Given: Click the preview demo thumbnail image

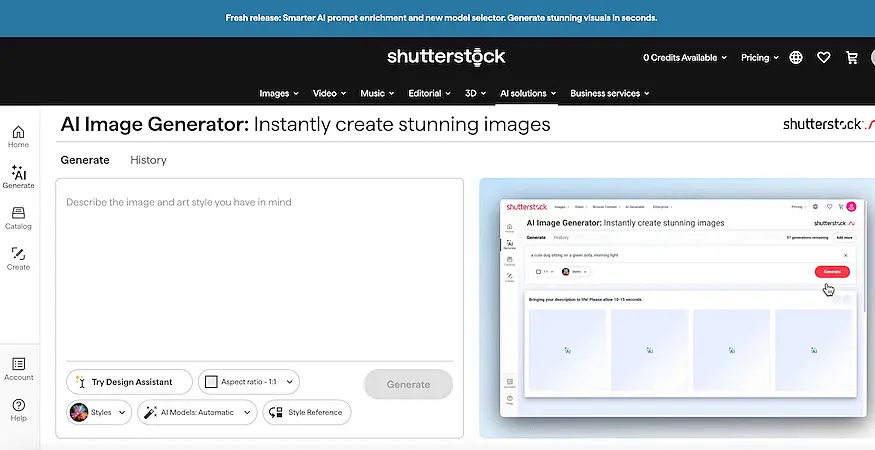Looking at the screenshot, I should pyautogui.click(x=677, y=308).
